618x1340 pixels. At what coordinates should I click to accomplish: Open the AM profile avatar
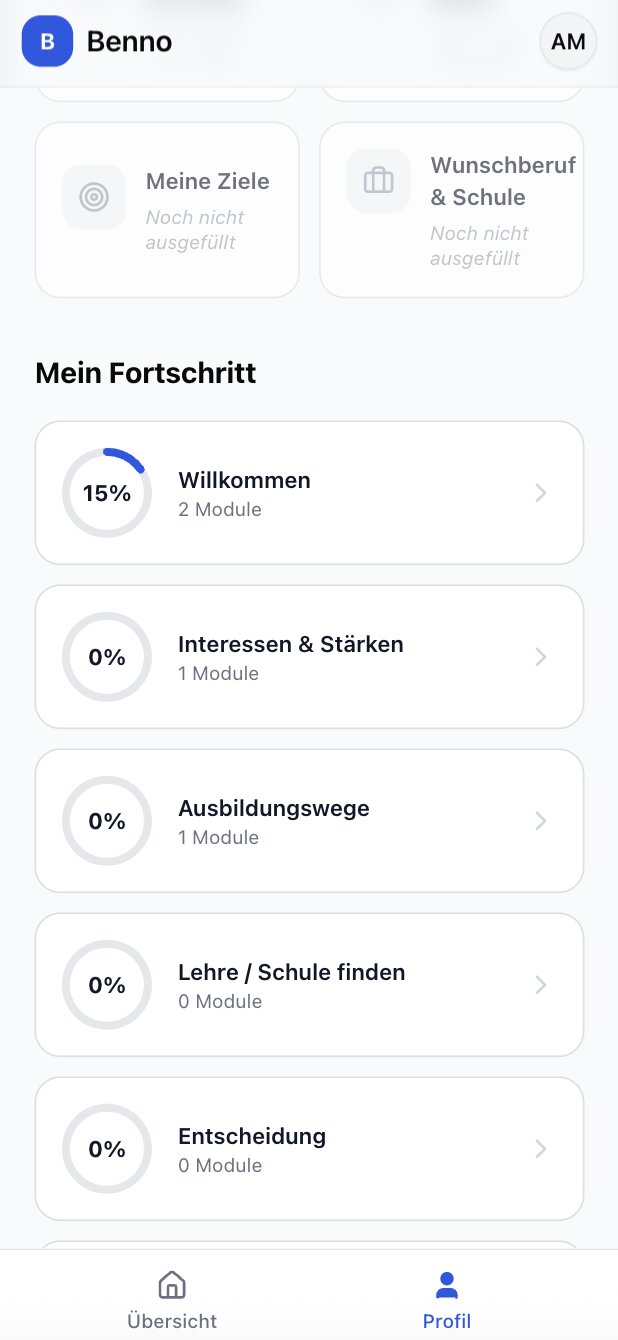[567, 41]
